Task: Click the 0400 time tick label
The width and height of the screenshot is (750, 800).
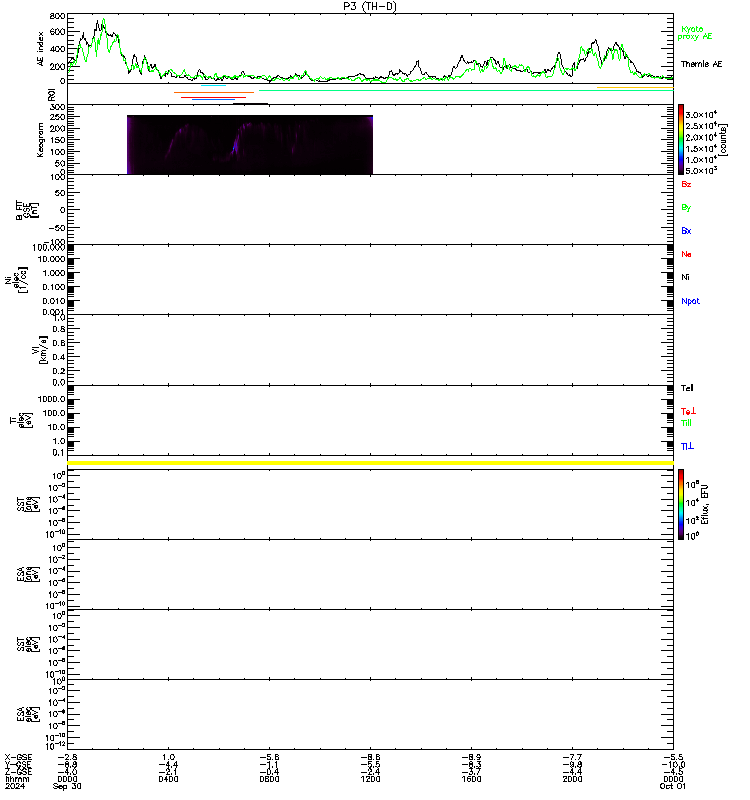Action: [x=168, y=779]
